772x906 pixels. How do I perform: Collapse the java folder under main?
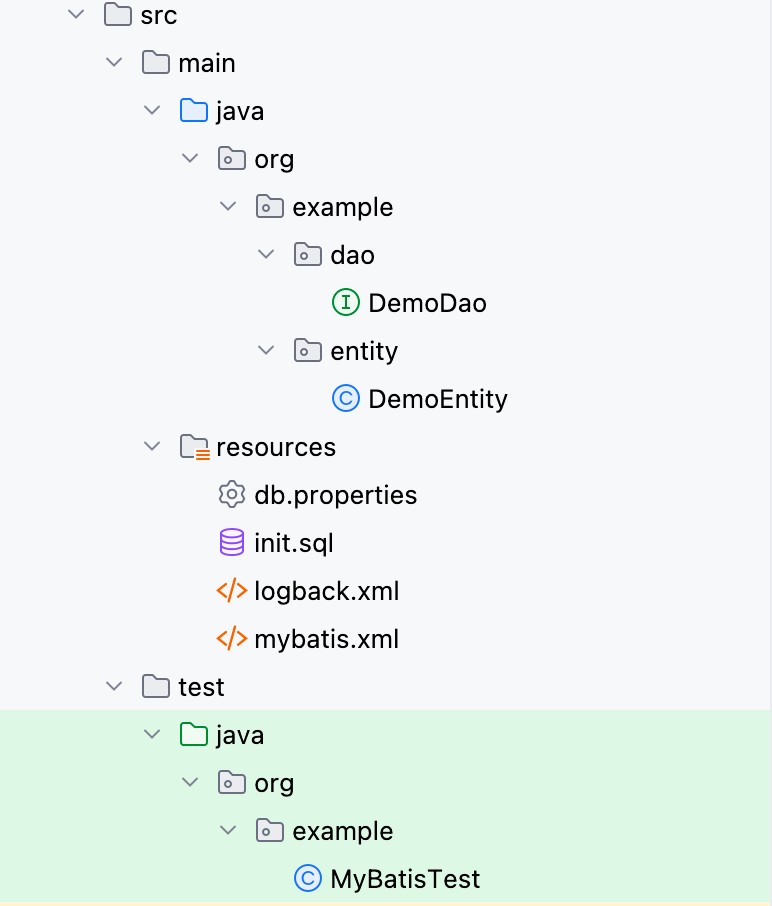pos(152,110)
